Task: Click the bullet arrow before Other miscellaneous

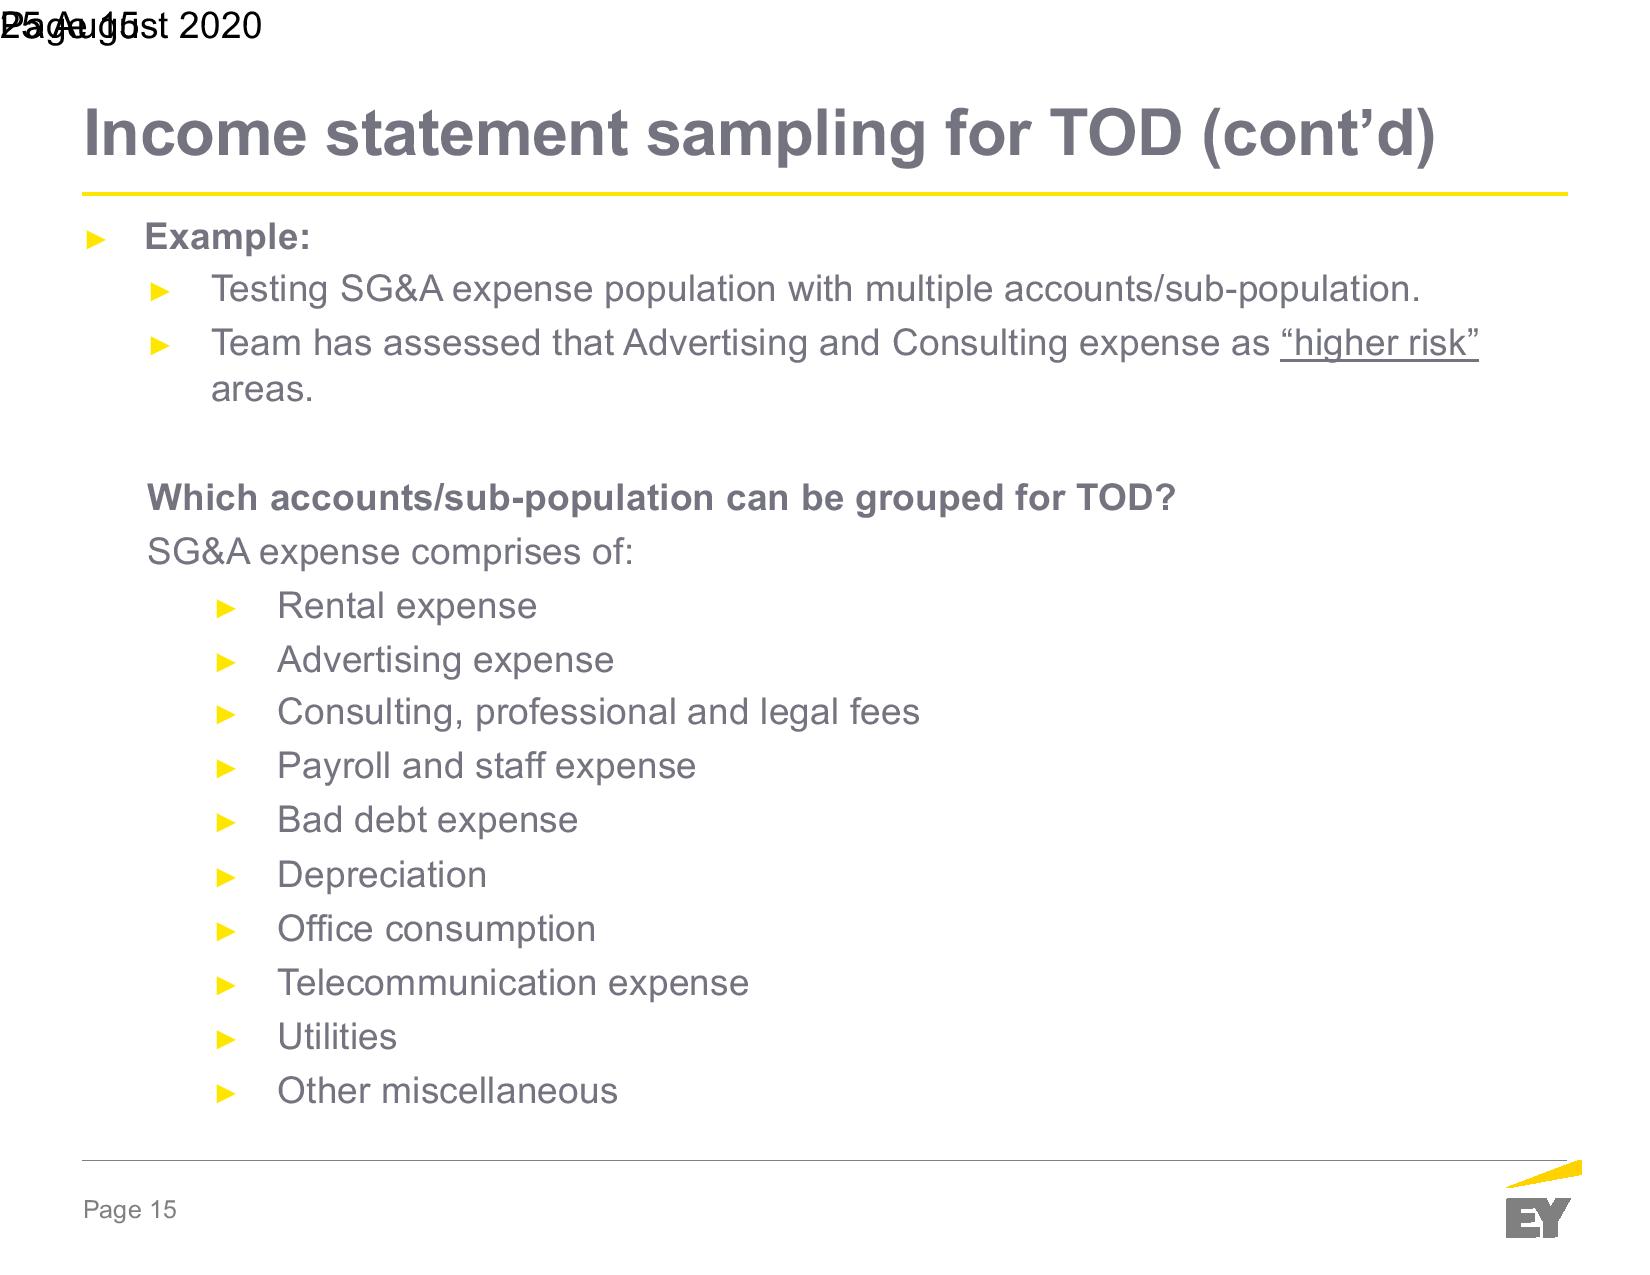Action: click(x=227, y=1093)
